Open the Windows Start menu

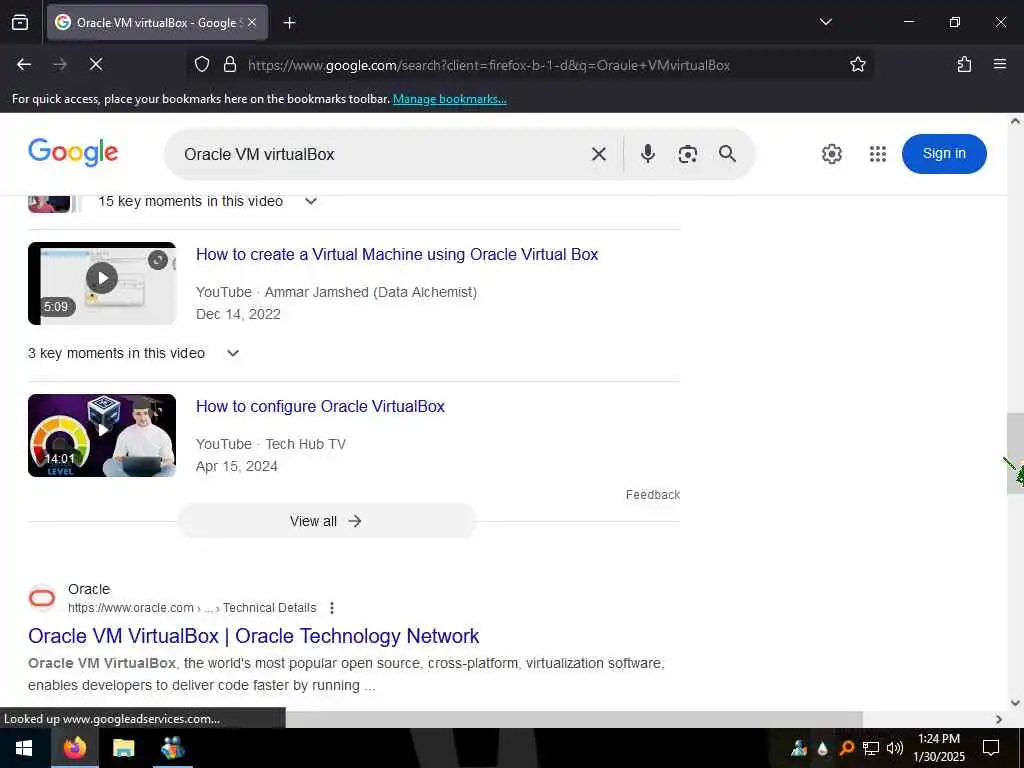coord(24,748)
